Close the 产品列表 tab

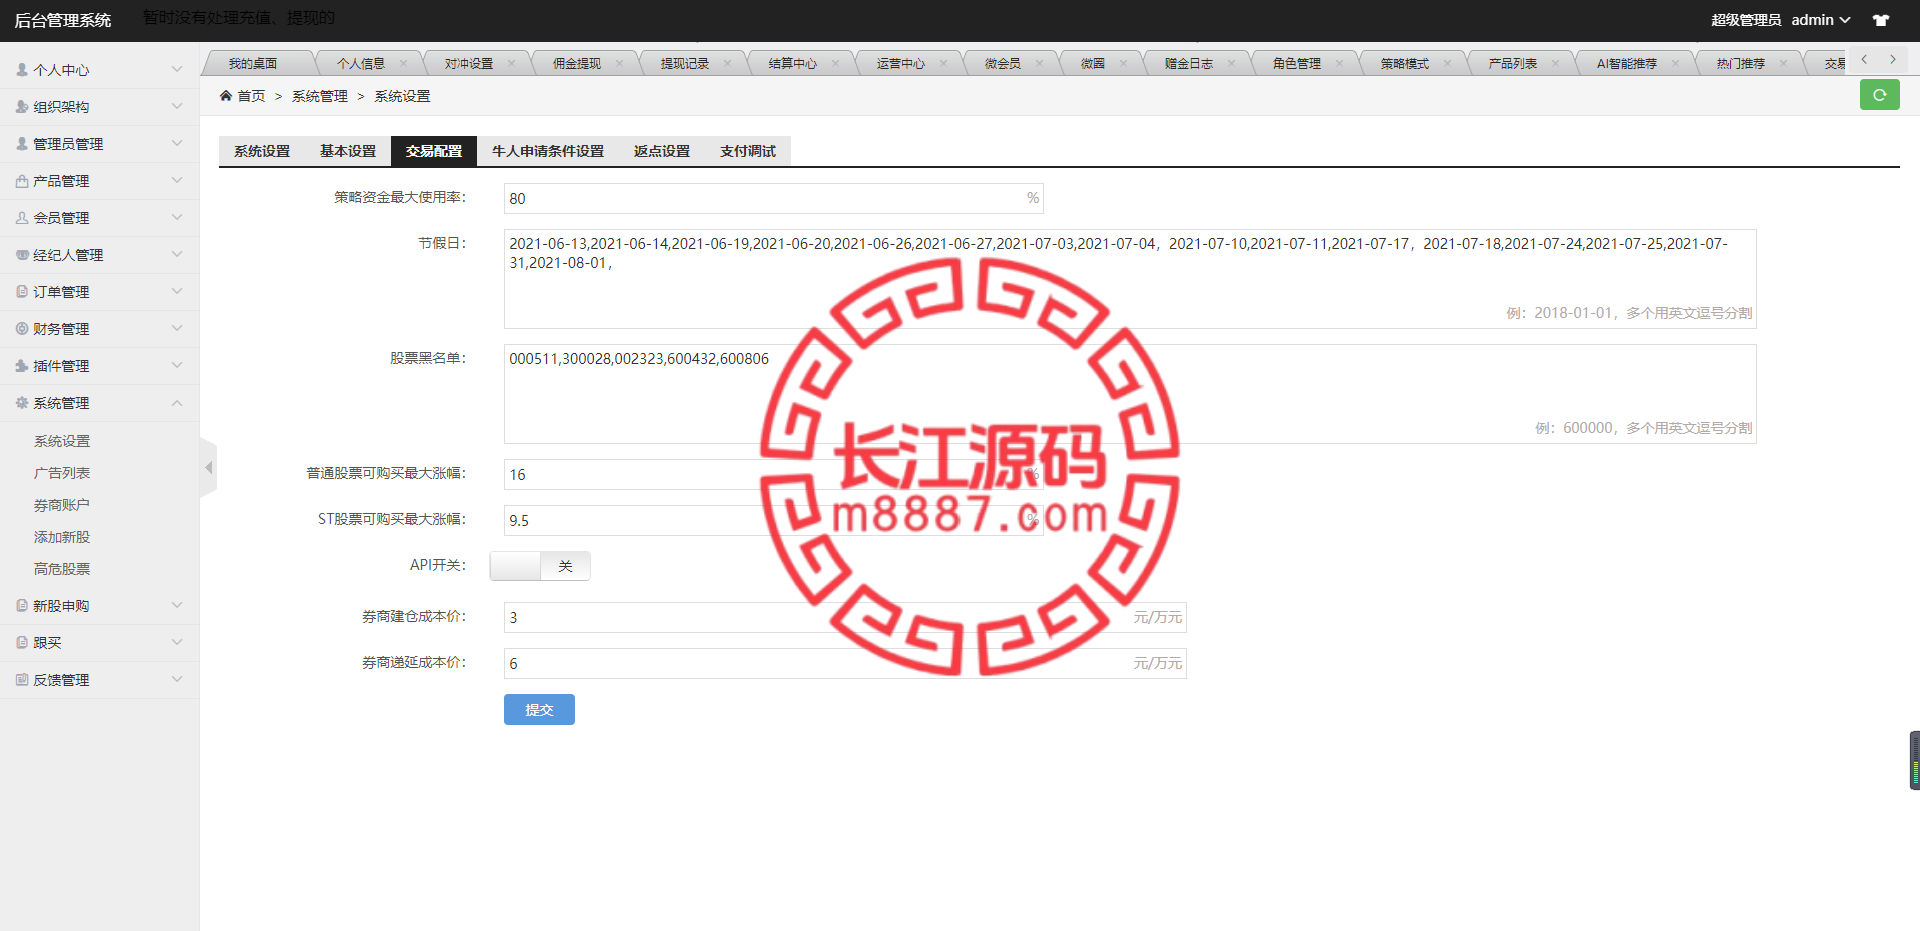point(1555,63)
